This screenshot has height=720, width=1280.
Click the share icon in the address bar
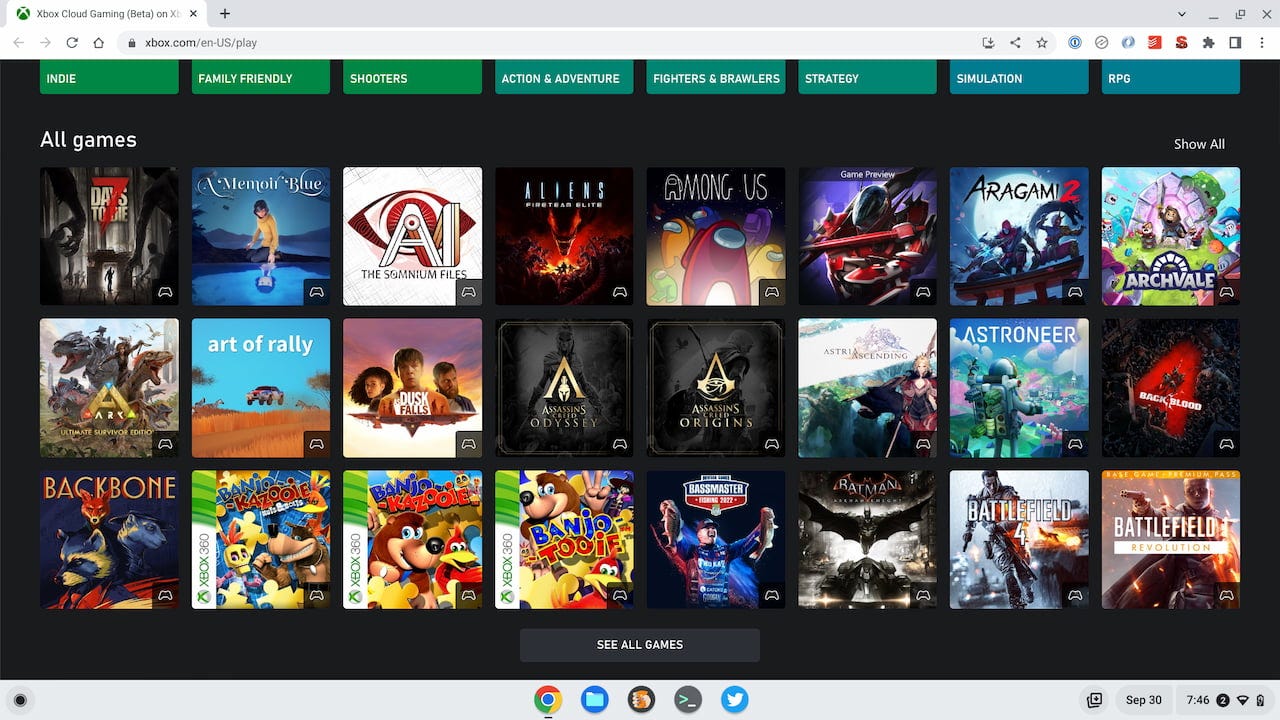pos(1015,43)
